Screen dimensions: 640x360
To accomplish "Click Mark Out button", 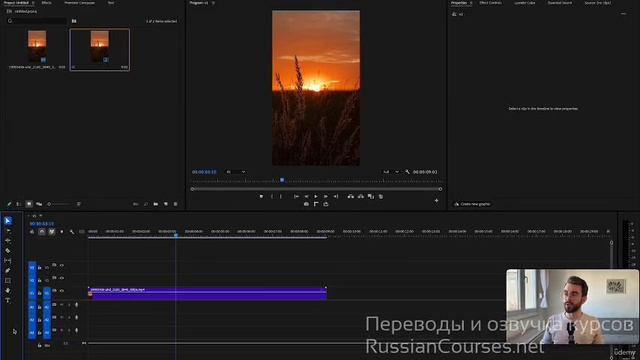I will pos(281,196).
